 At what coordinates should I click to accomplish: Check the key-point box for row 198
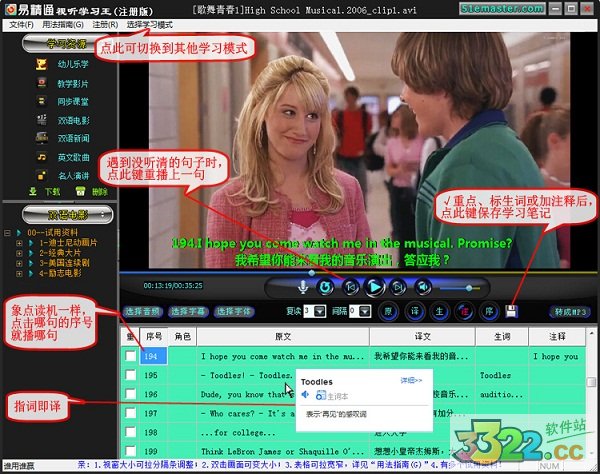(130, 432)
